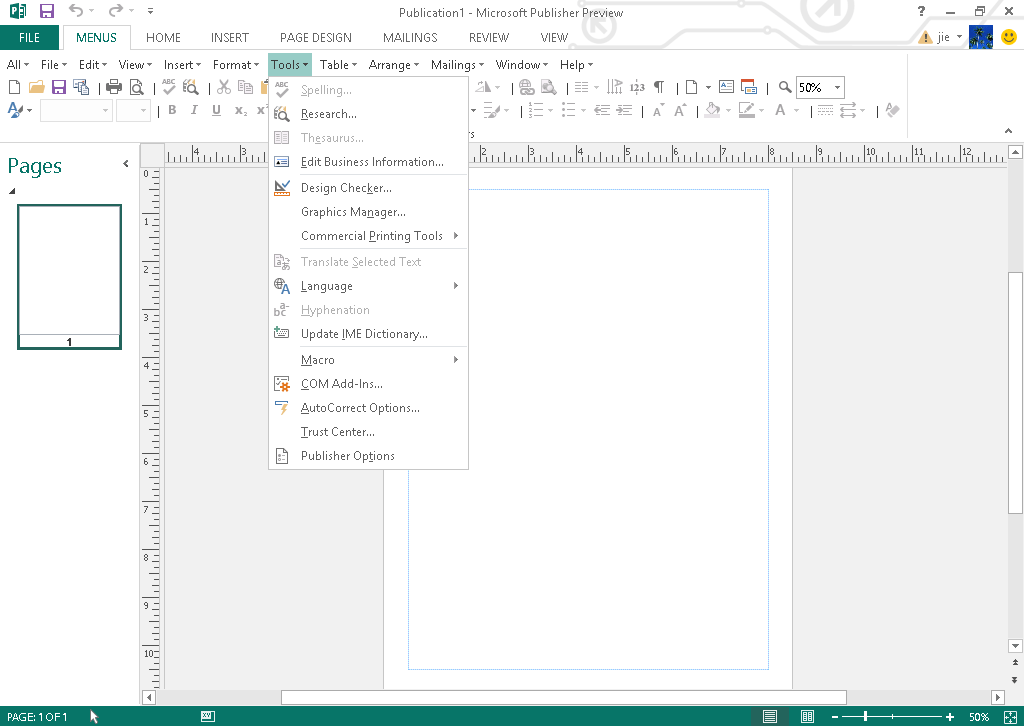The height and width of the screenshot is (726, 1024).
Task: Switch to the HOME tab
Action: [163, 38]
